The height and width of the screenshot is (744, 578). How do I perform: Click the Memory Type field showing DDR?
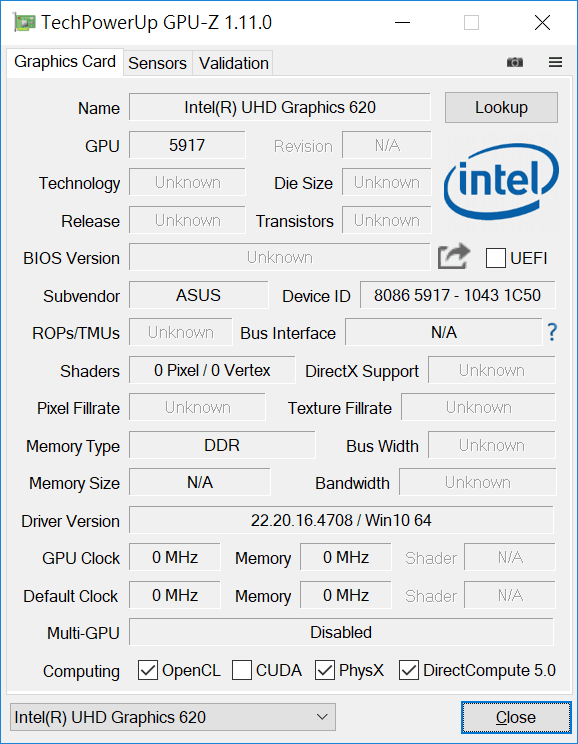tap(222, 445)
